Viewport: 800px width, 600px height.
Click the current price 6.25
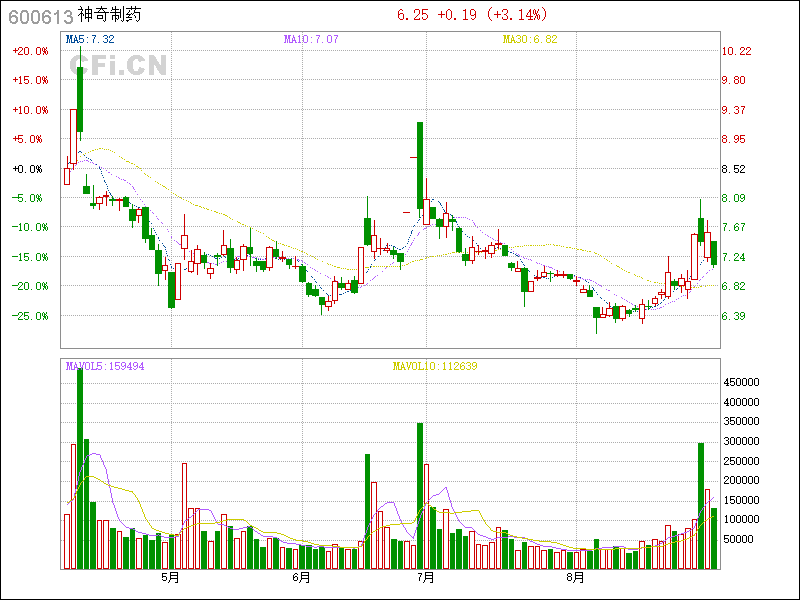pyautogui.click(x=412, y=15)
